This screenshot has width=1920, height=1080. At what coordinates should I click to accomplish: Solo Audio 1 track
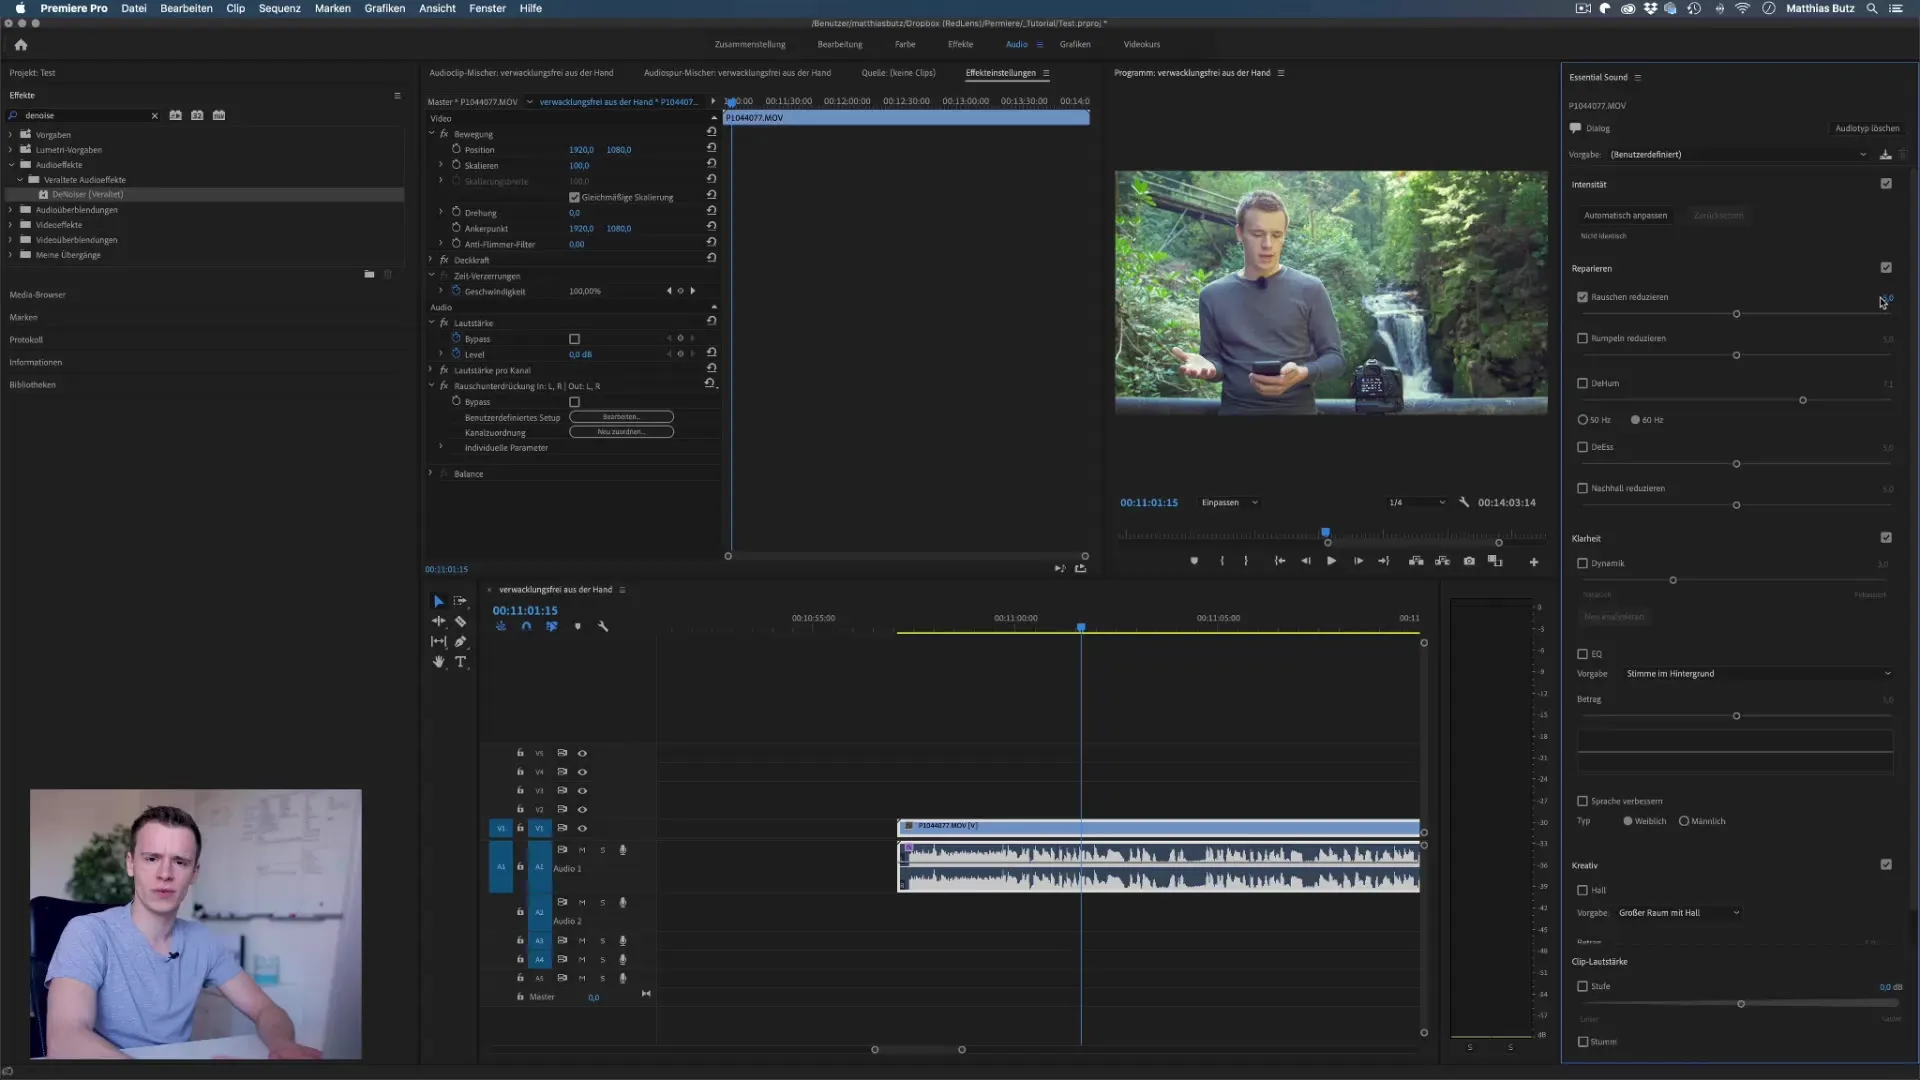tap(602, 849)
